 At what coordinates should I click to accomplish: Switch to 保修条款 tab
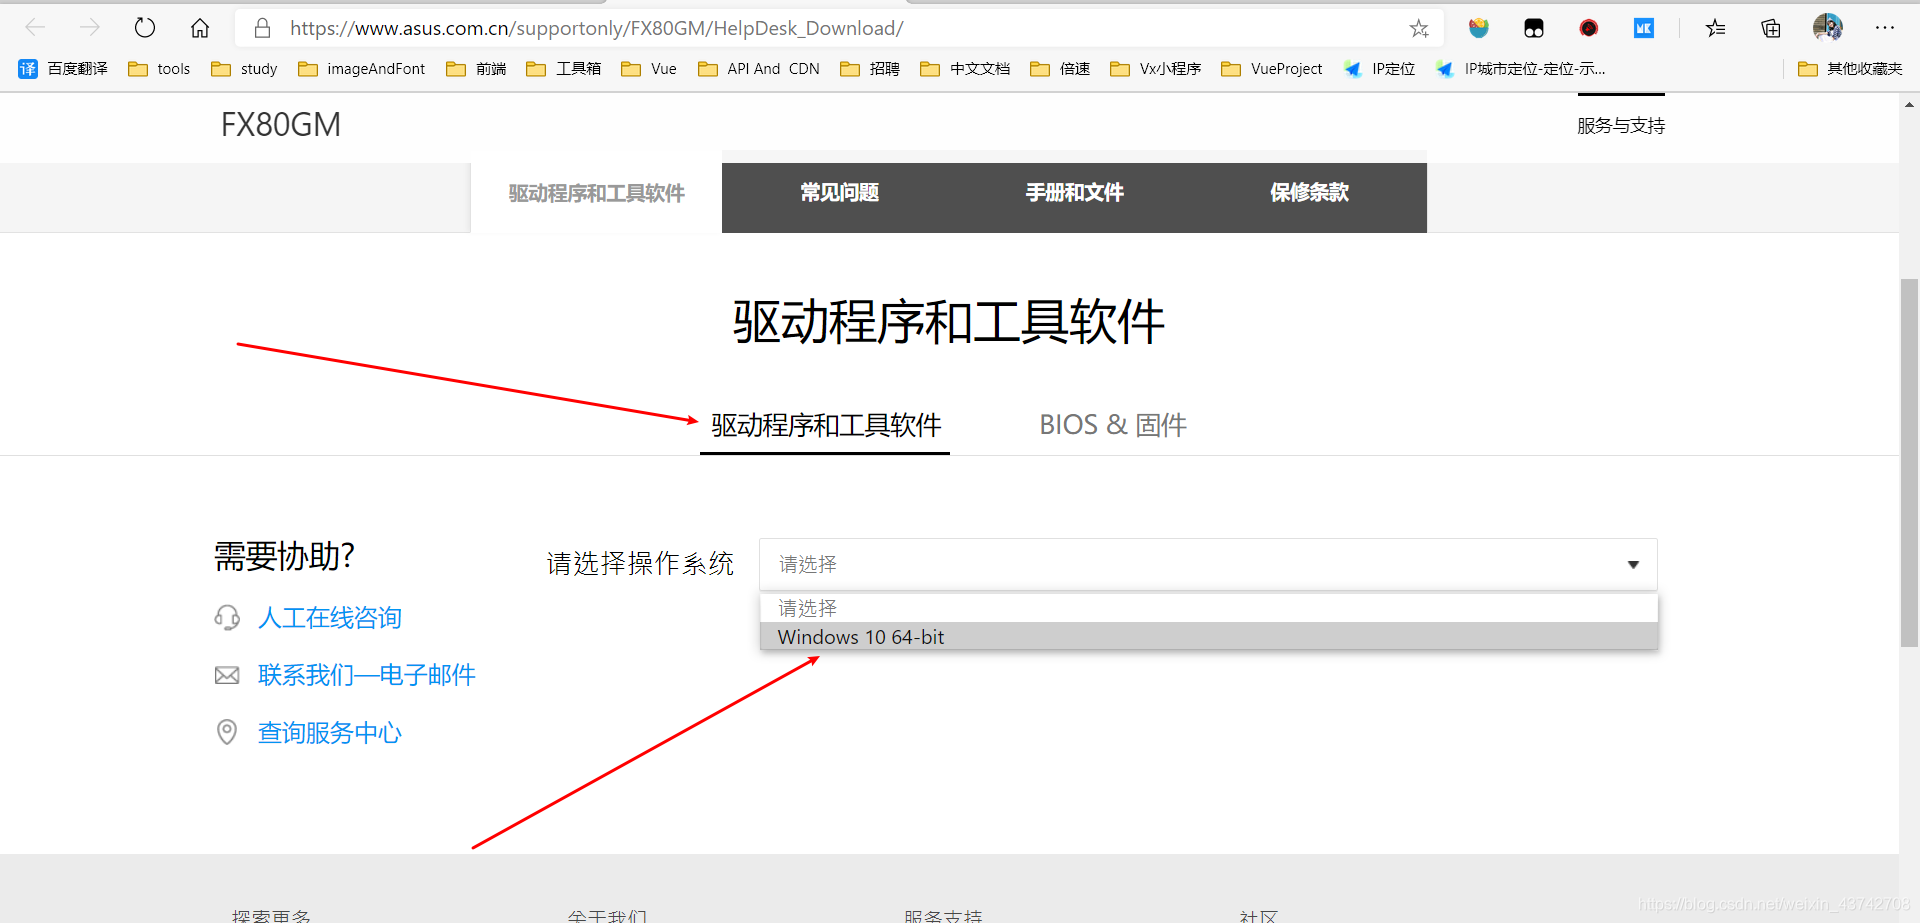(1310, 193)
